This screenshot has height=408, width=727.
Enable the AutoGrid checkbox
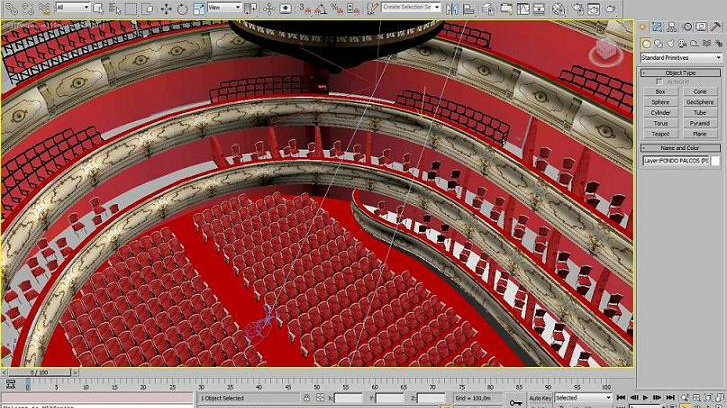pyautogui.click(x=659, y=82)
